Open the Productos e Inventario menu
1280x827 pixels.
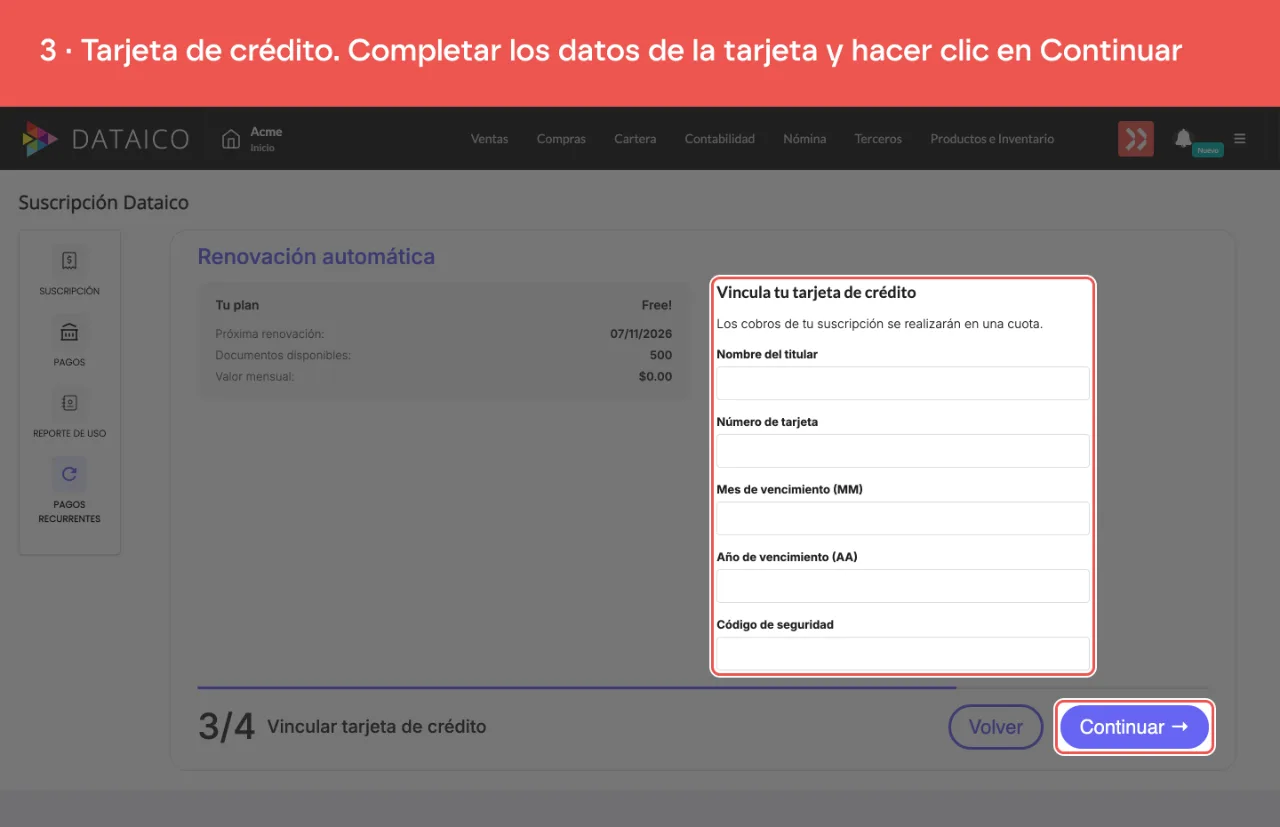[992, 139]
